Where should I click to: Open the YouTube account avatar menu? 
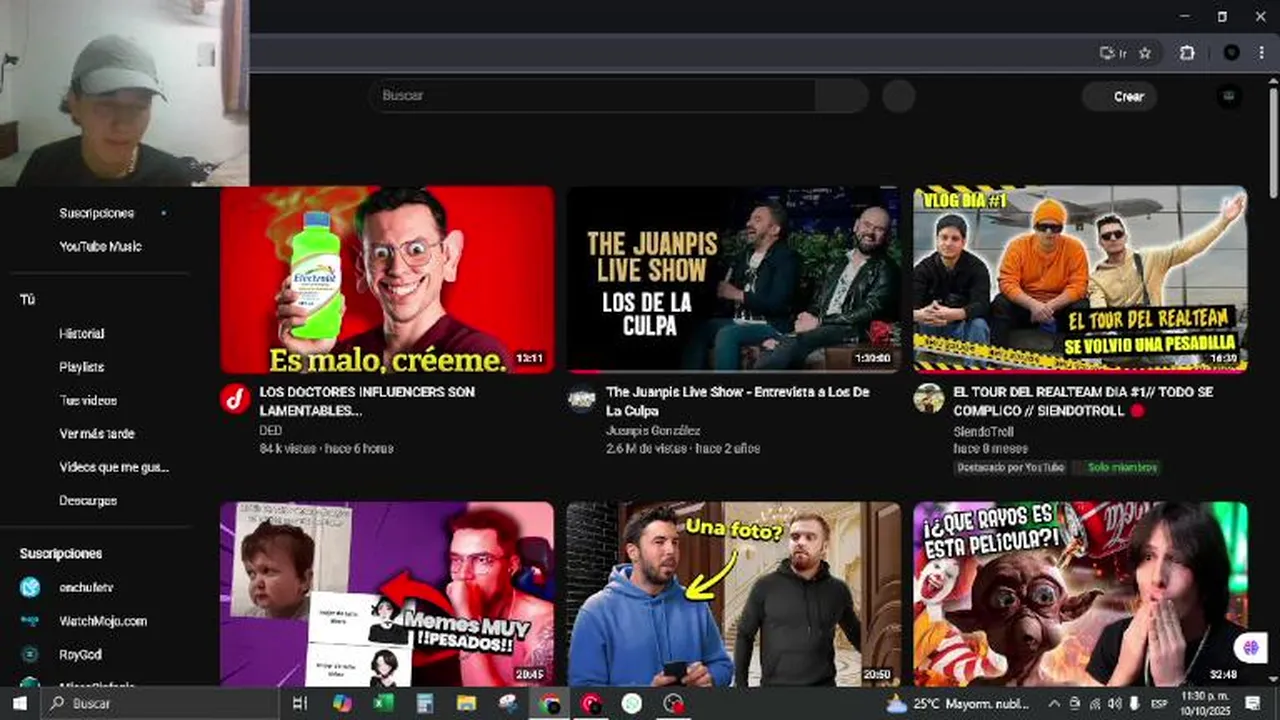[x=1229, y=96]
